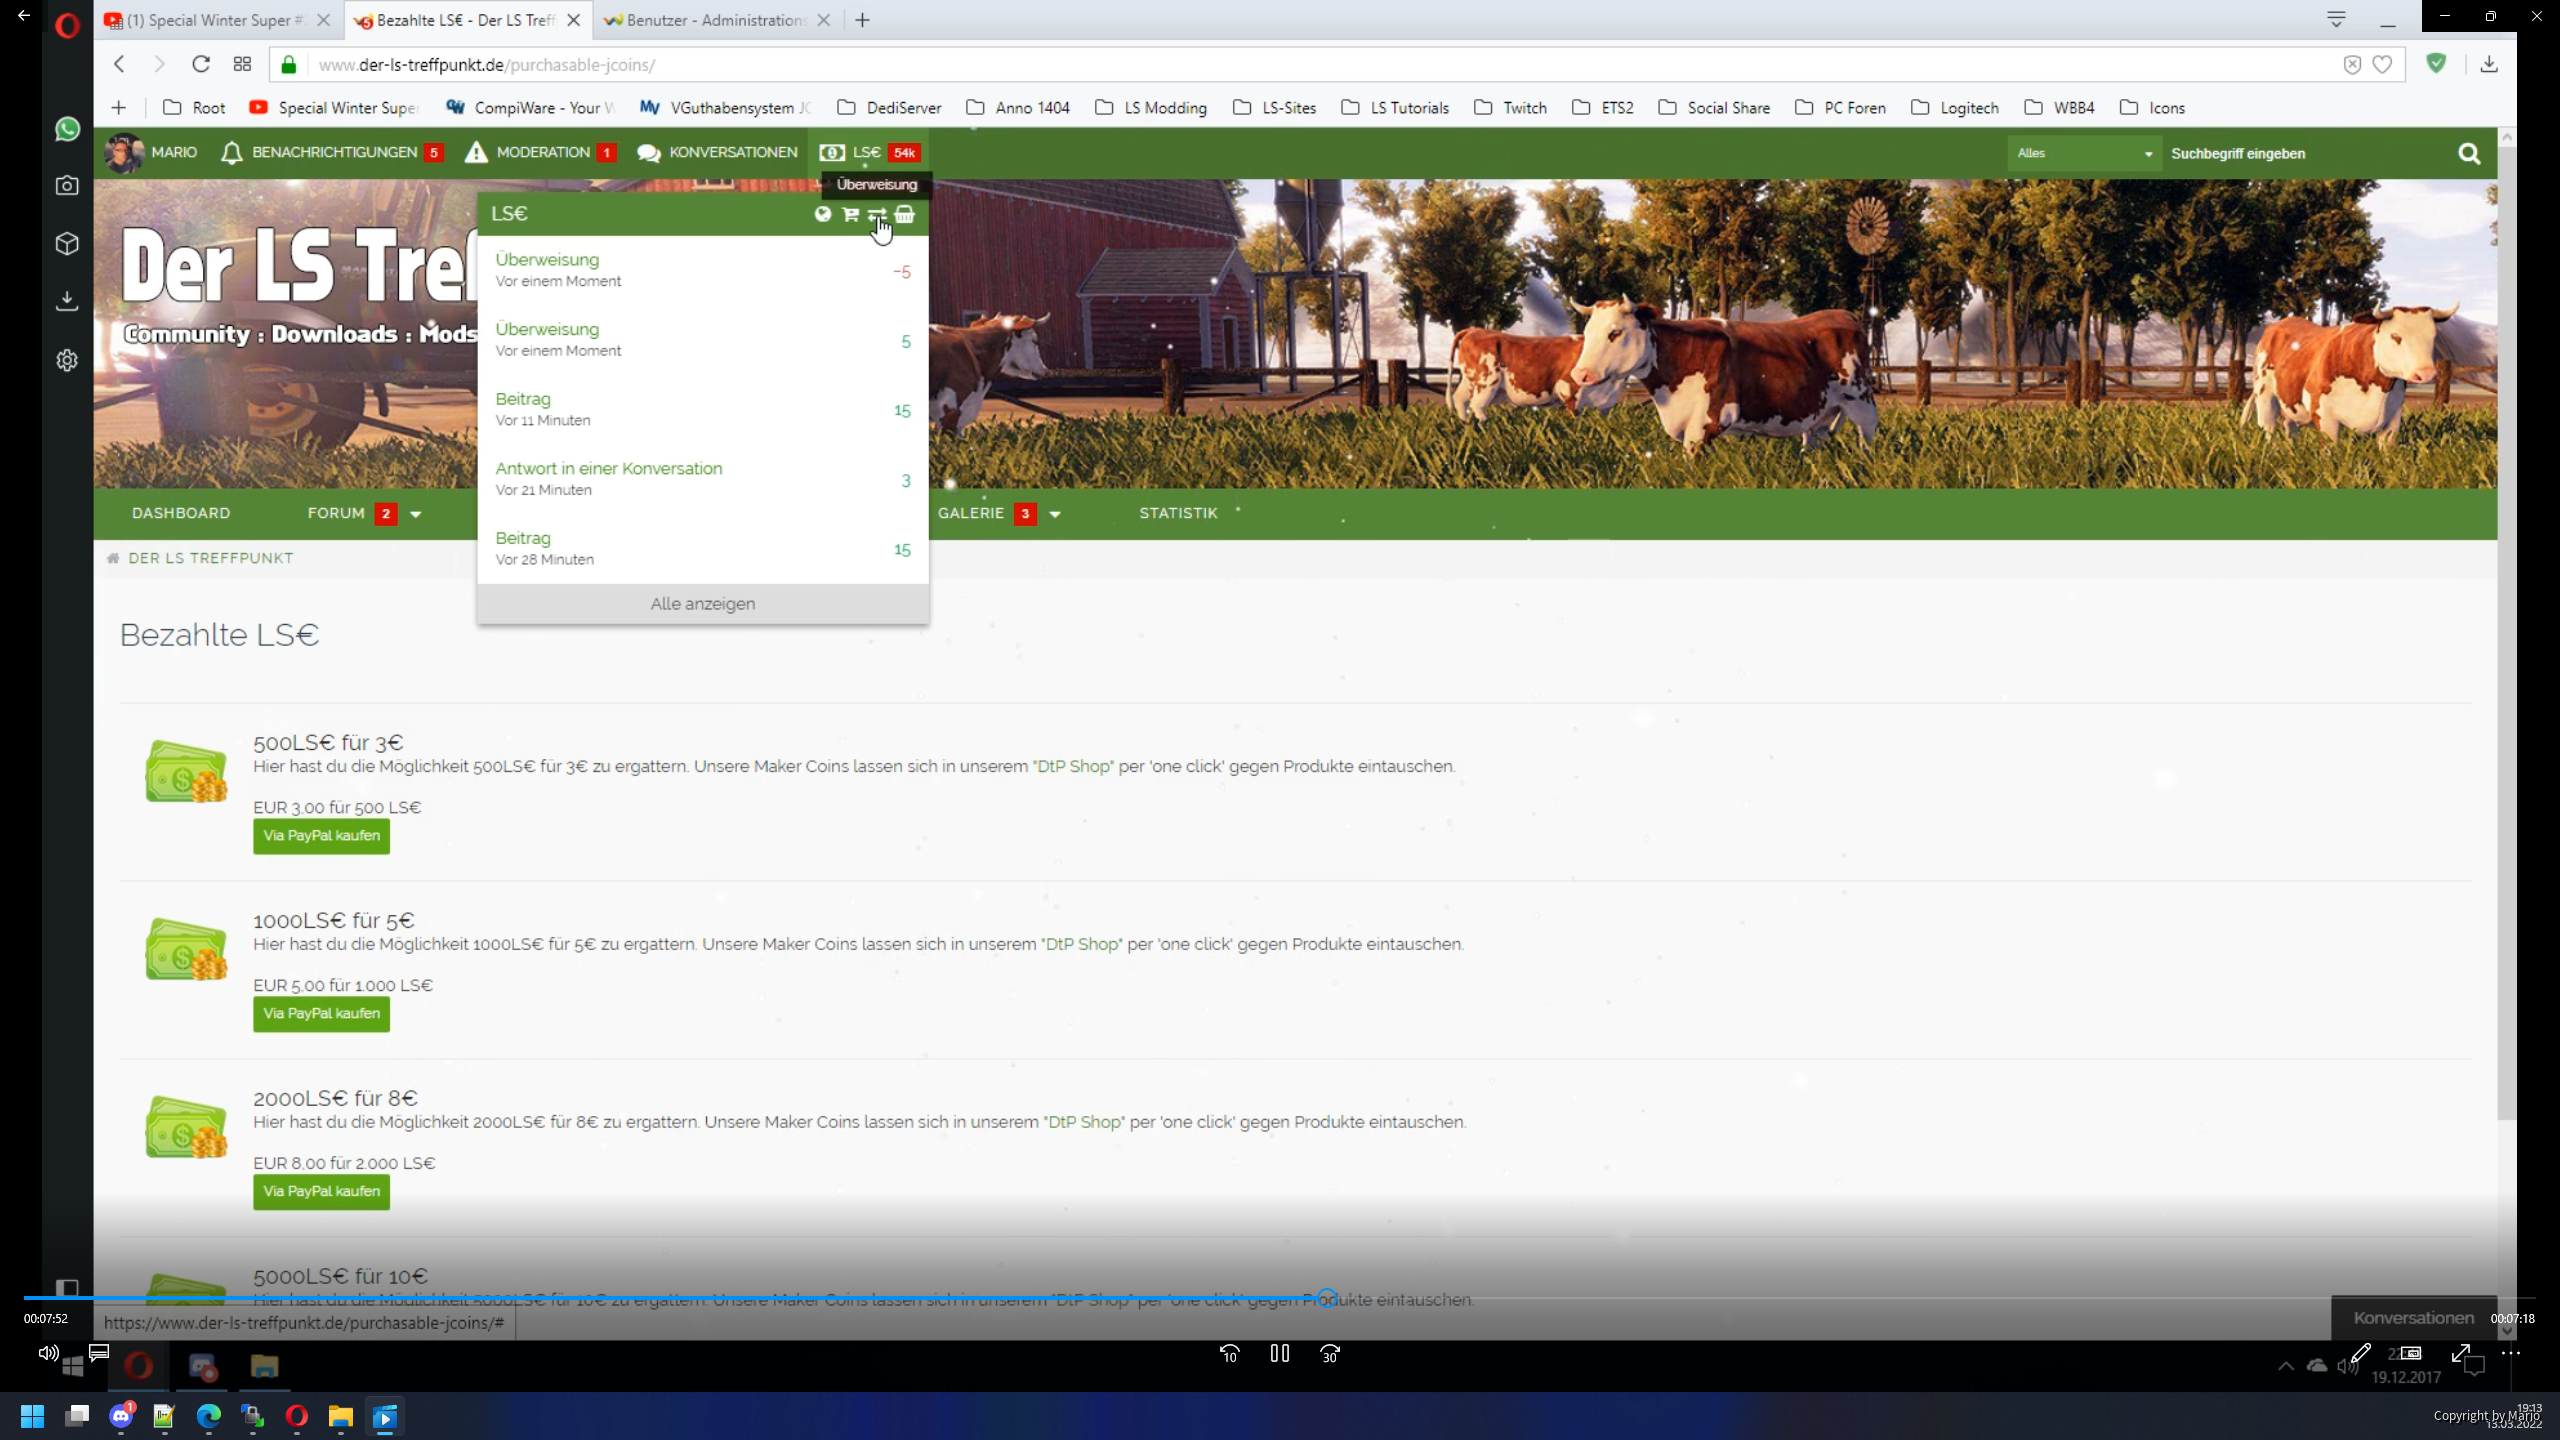Image resolution: width=2560 pixels, height=1440 pixels.
Task: Open the LS€ 54k menu
Action: click(869, 153)
